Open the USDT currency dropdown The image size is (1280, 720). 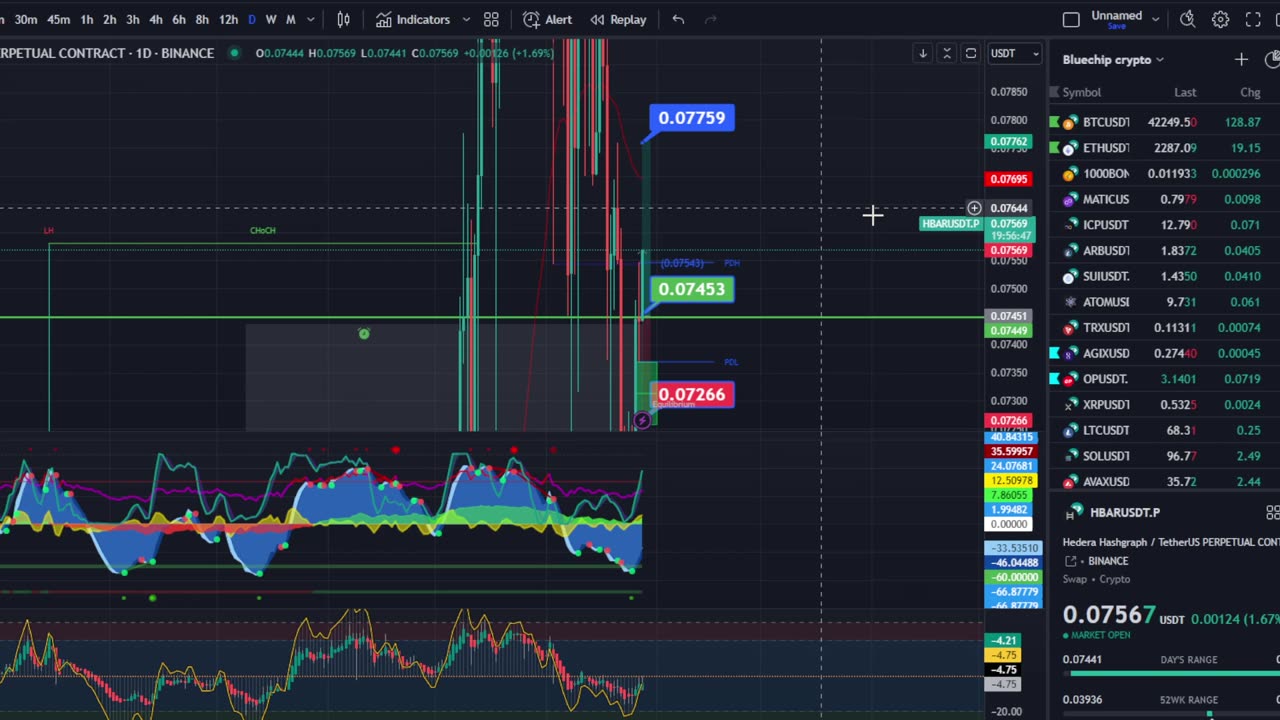pos(1014,53)
